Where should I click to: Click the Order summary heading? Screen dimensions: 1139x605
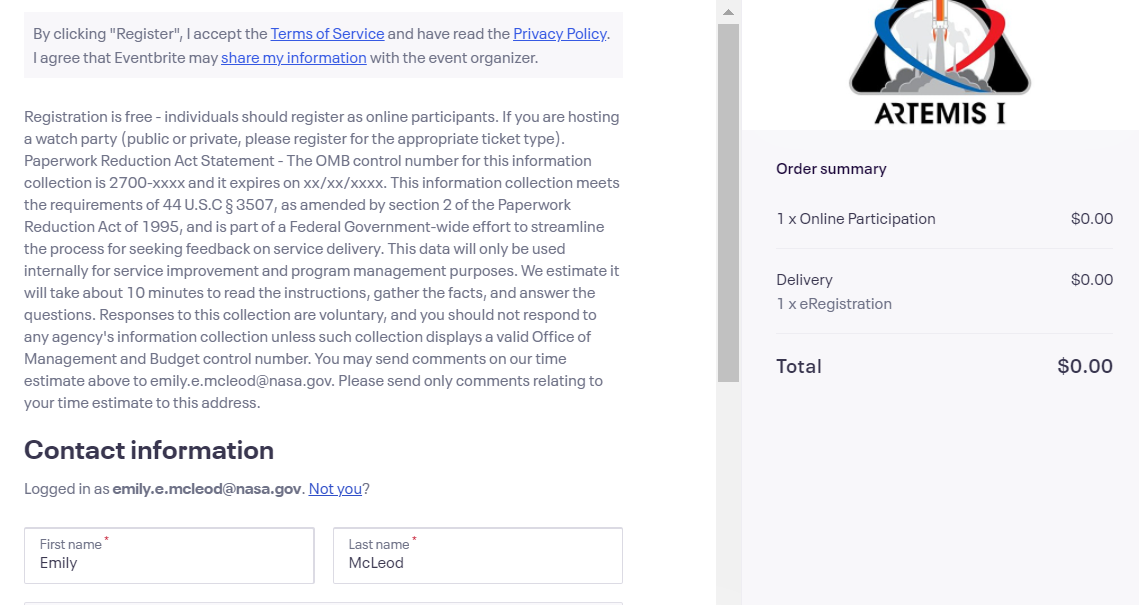[x=831, y=169]
